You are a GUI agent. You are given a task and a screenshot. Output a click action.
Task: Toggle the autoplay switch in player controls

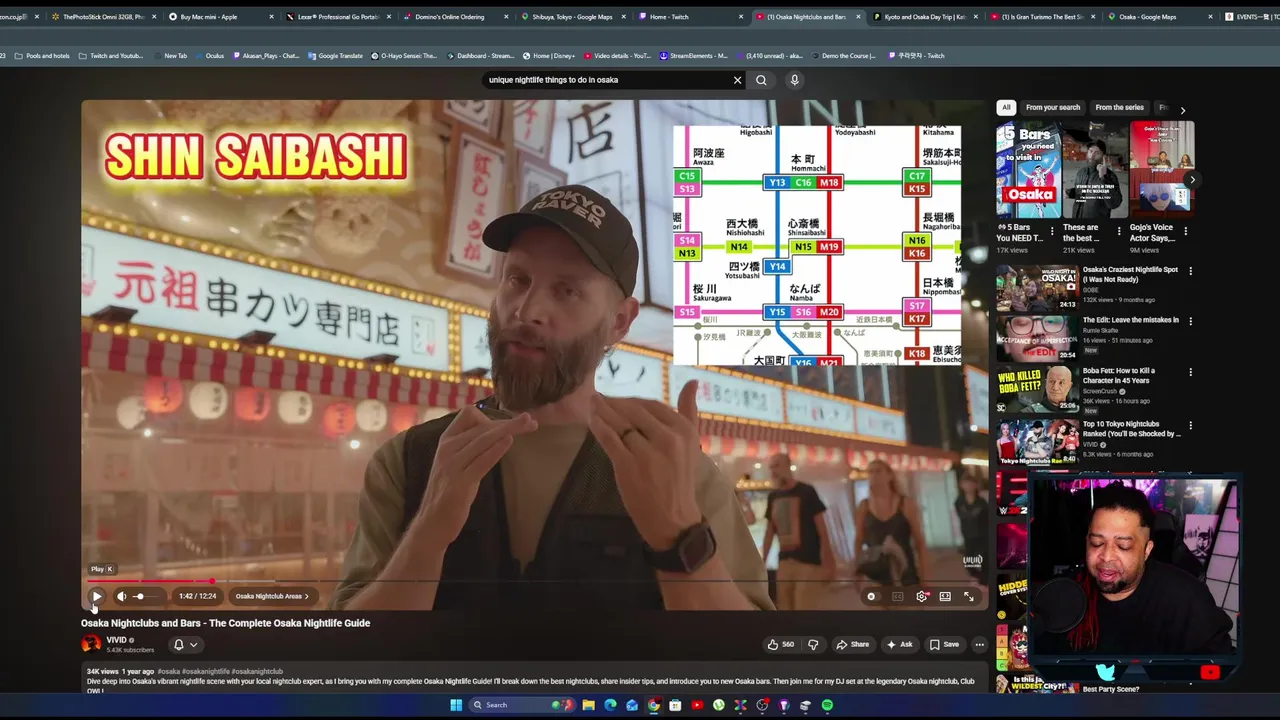(871, 596)
